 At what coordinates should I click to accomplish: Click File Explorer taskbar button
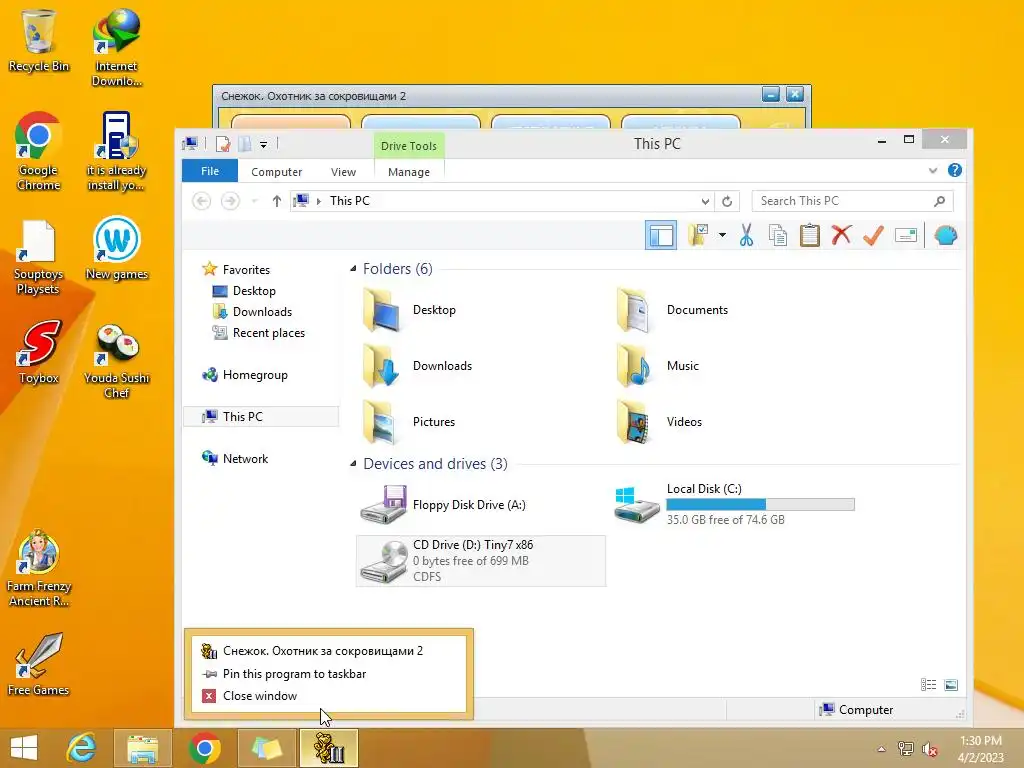[143, 748]
